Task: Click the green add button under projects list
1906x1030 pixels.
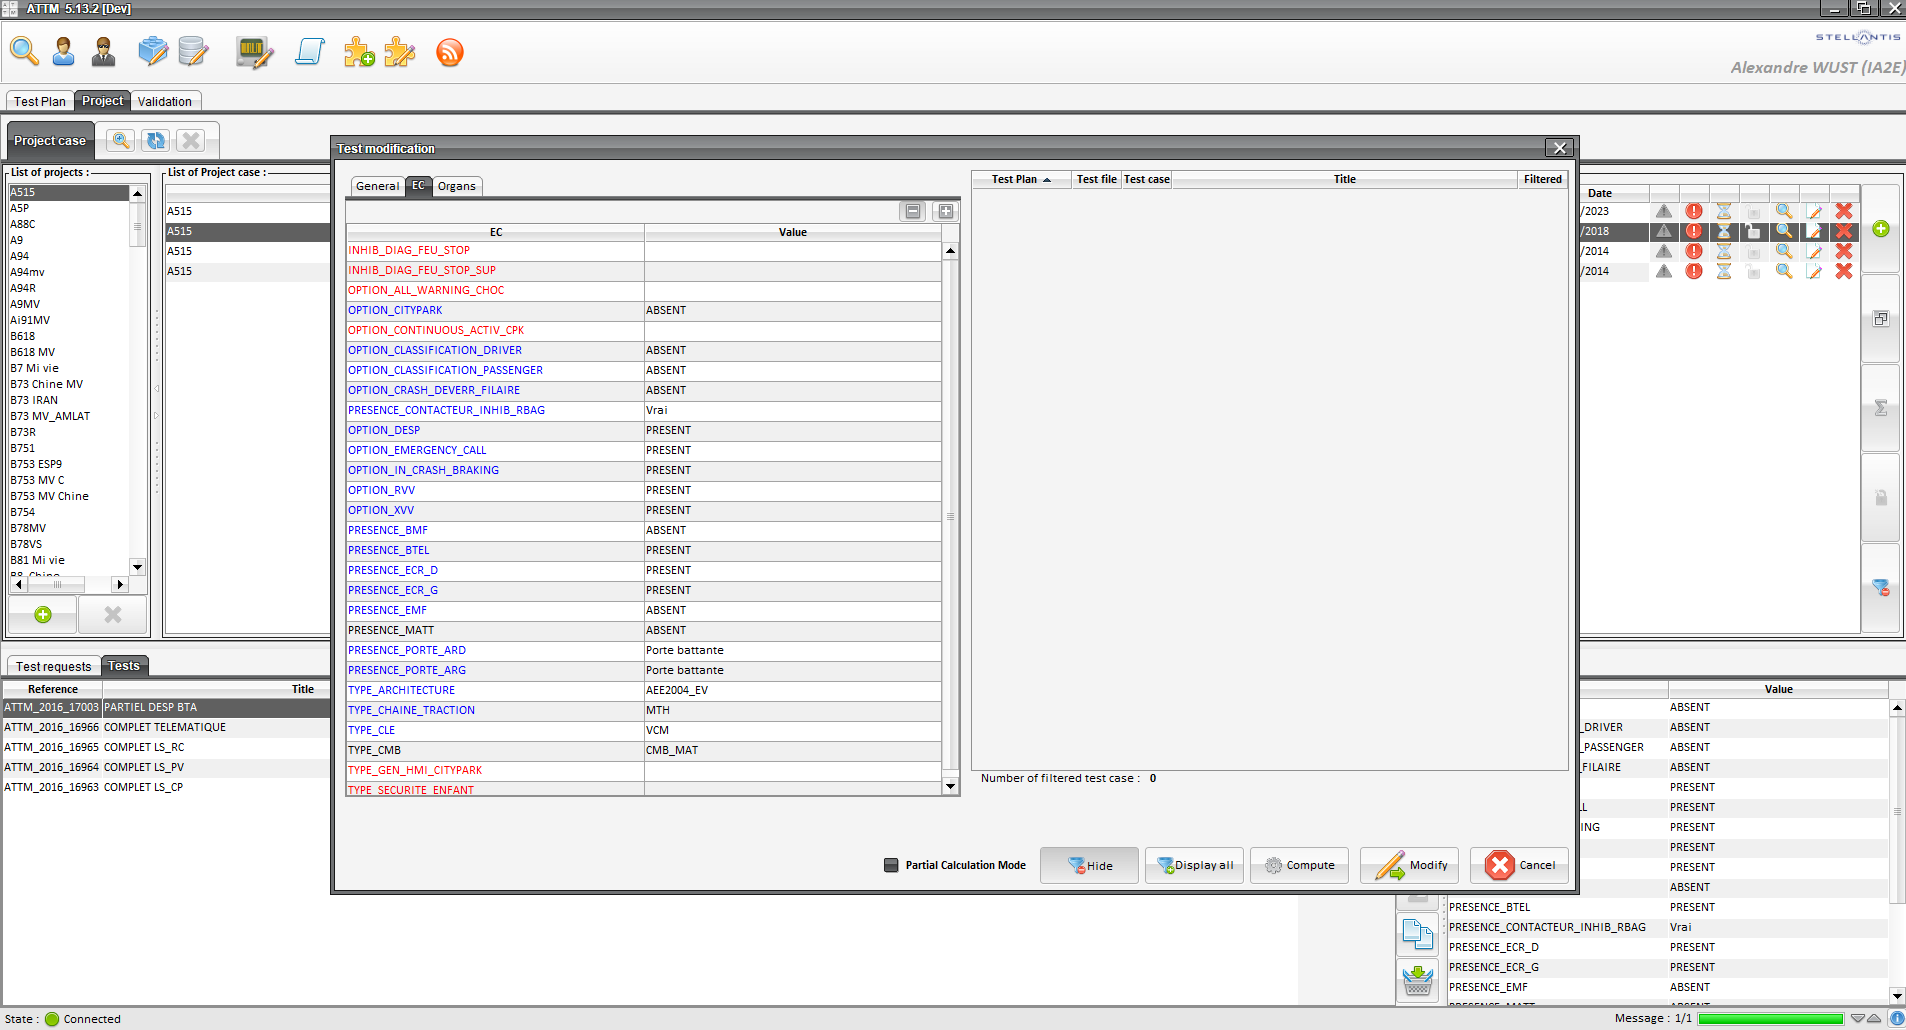Action: point(43,615)
